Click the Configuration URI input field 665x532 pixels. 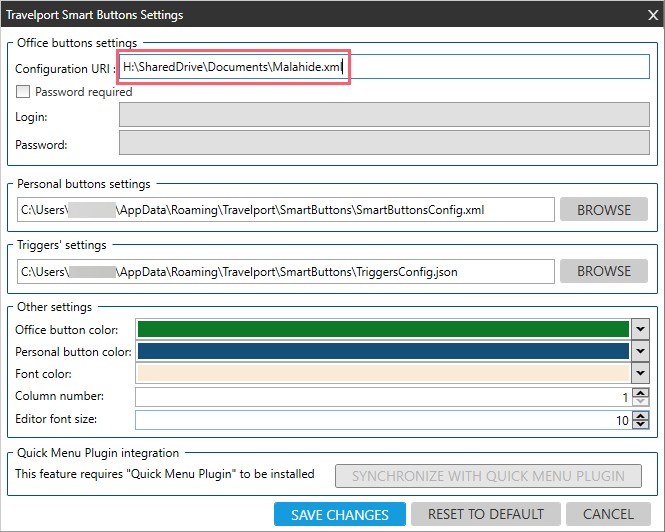tap(384, 68)
